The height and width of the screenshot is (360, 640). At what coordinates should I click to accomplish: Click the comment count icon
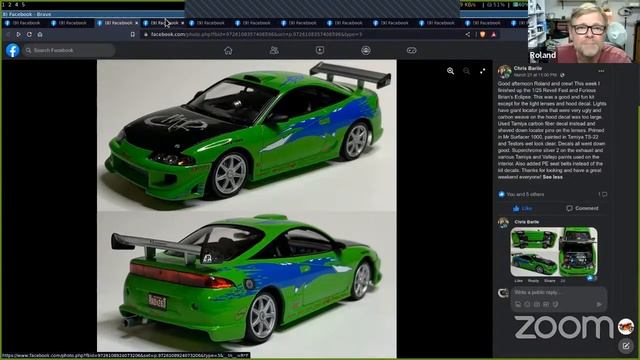603,194
